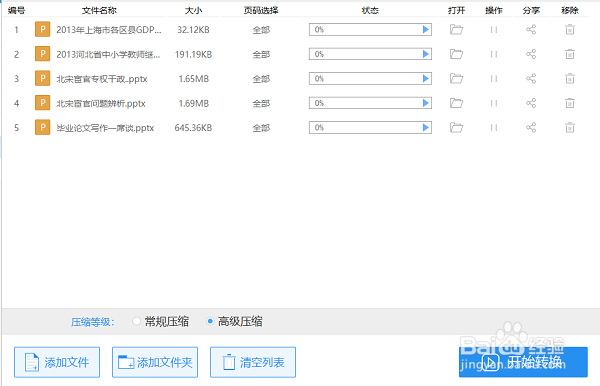Click the 状态 column header

point(370,10)
